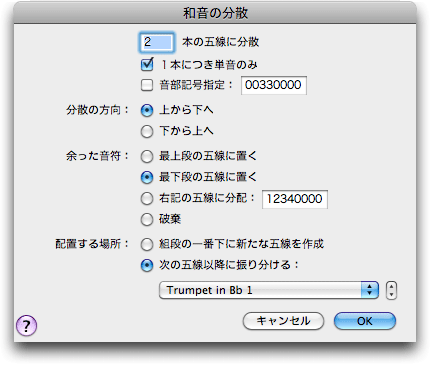Viewport: 430px width, 365px height.
Task: Select the '破棄' discard radio button
Action: coord(147,219)
